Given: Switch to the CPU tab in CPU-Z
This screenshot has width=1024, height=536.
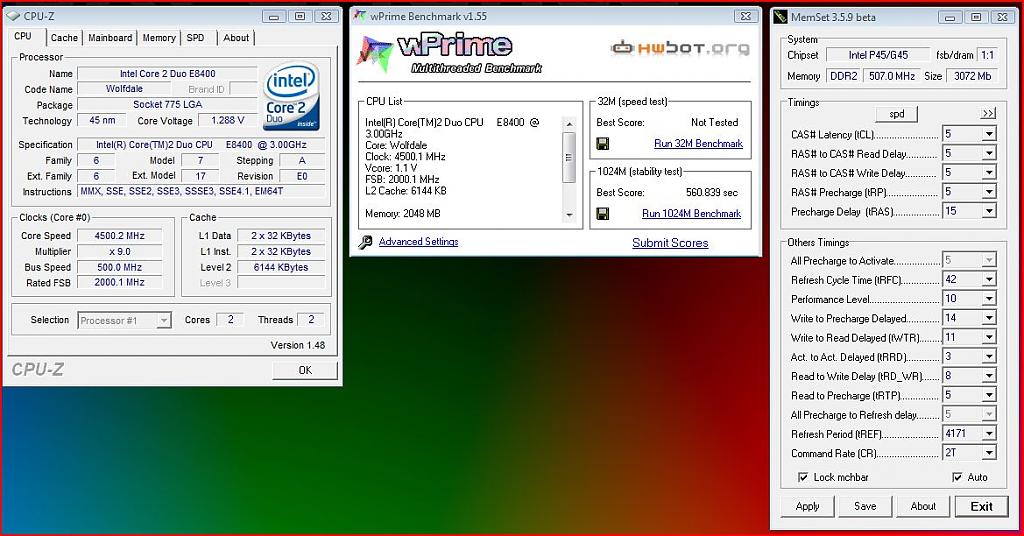Looking at the screenshot, I should 24,37.
